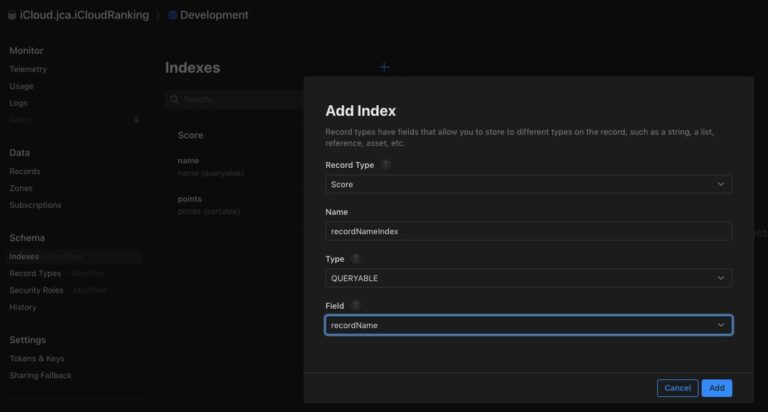768x412 pixels.
Task: Open Telemetry in the Monitor section
Action: tap(28, 69)
